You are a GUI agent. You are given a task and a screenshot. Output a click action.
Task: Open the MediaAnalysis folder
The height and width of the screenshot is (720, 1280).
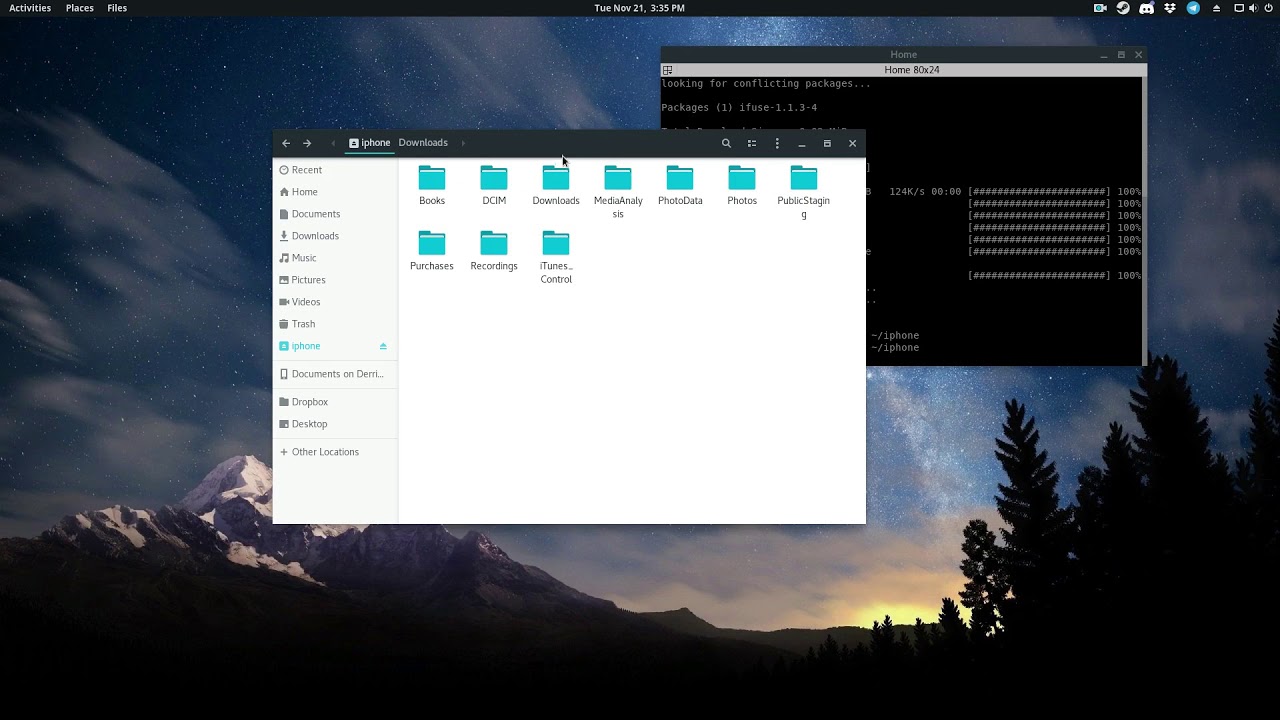618,192
